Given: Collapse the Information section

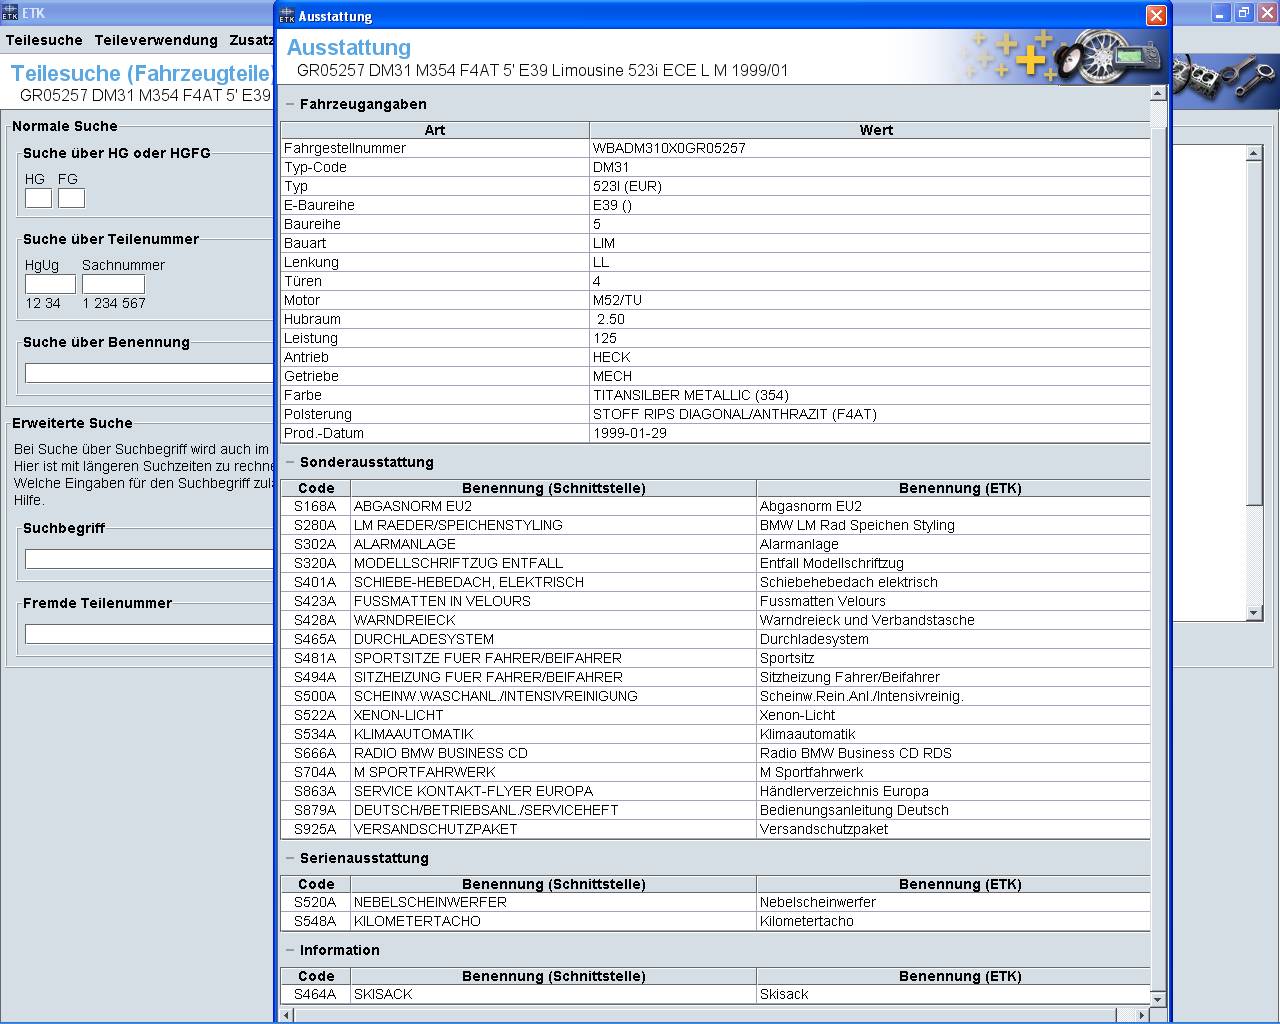Looking at the screenshot, I should click(x=290, y=950).
